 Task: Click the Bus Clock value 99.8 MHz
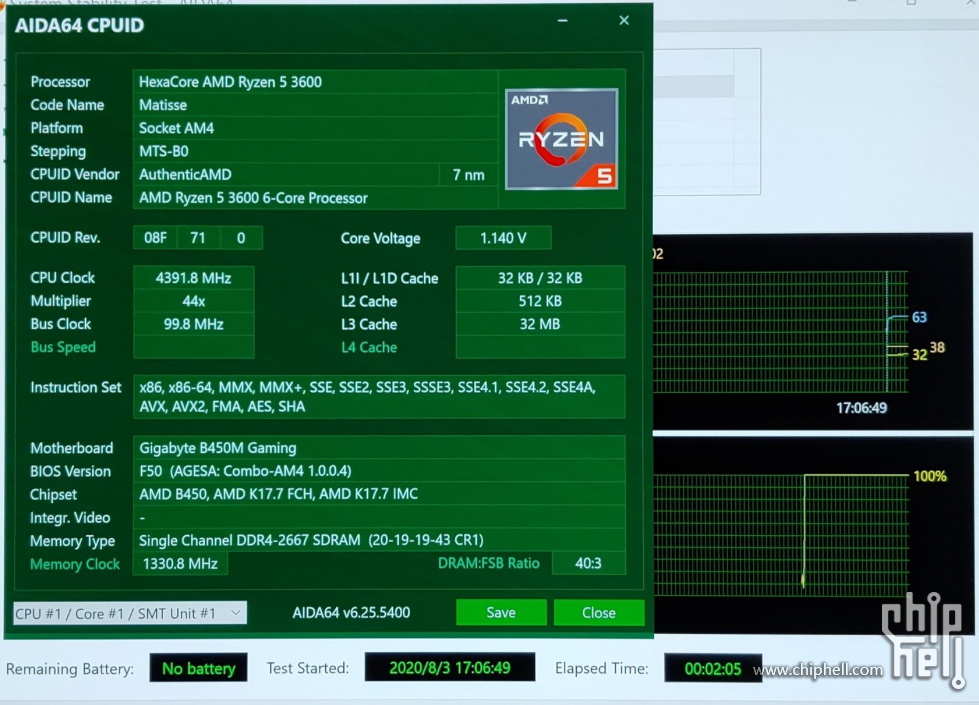click(194, 324)
